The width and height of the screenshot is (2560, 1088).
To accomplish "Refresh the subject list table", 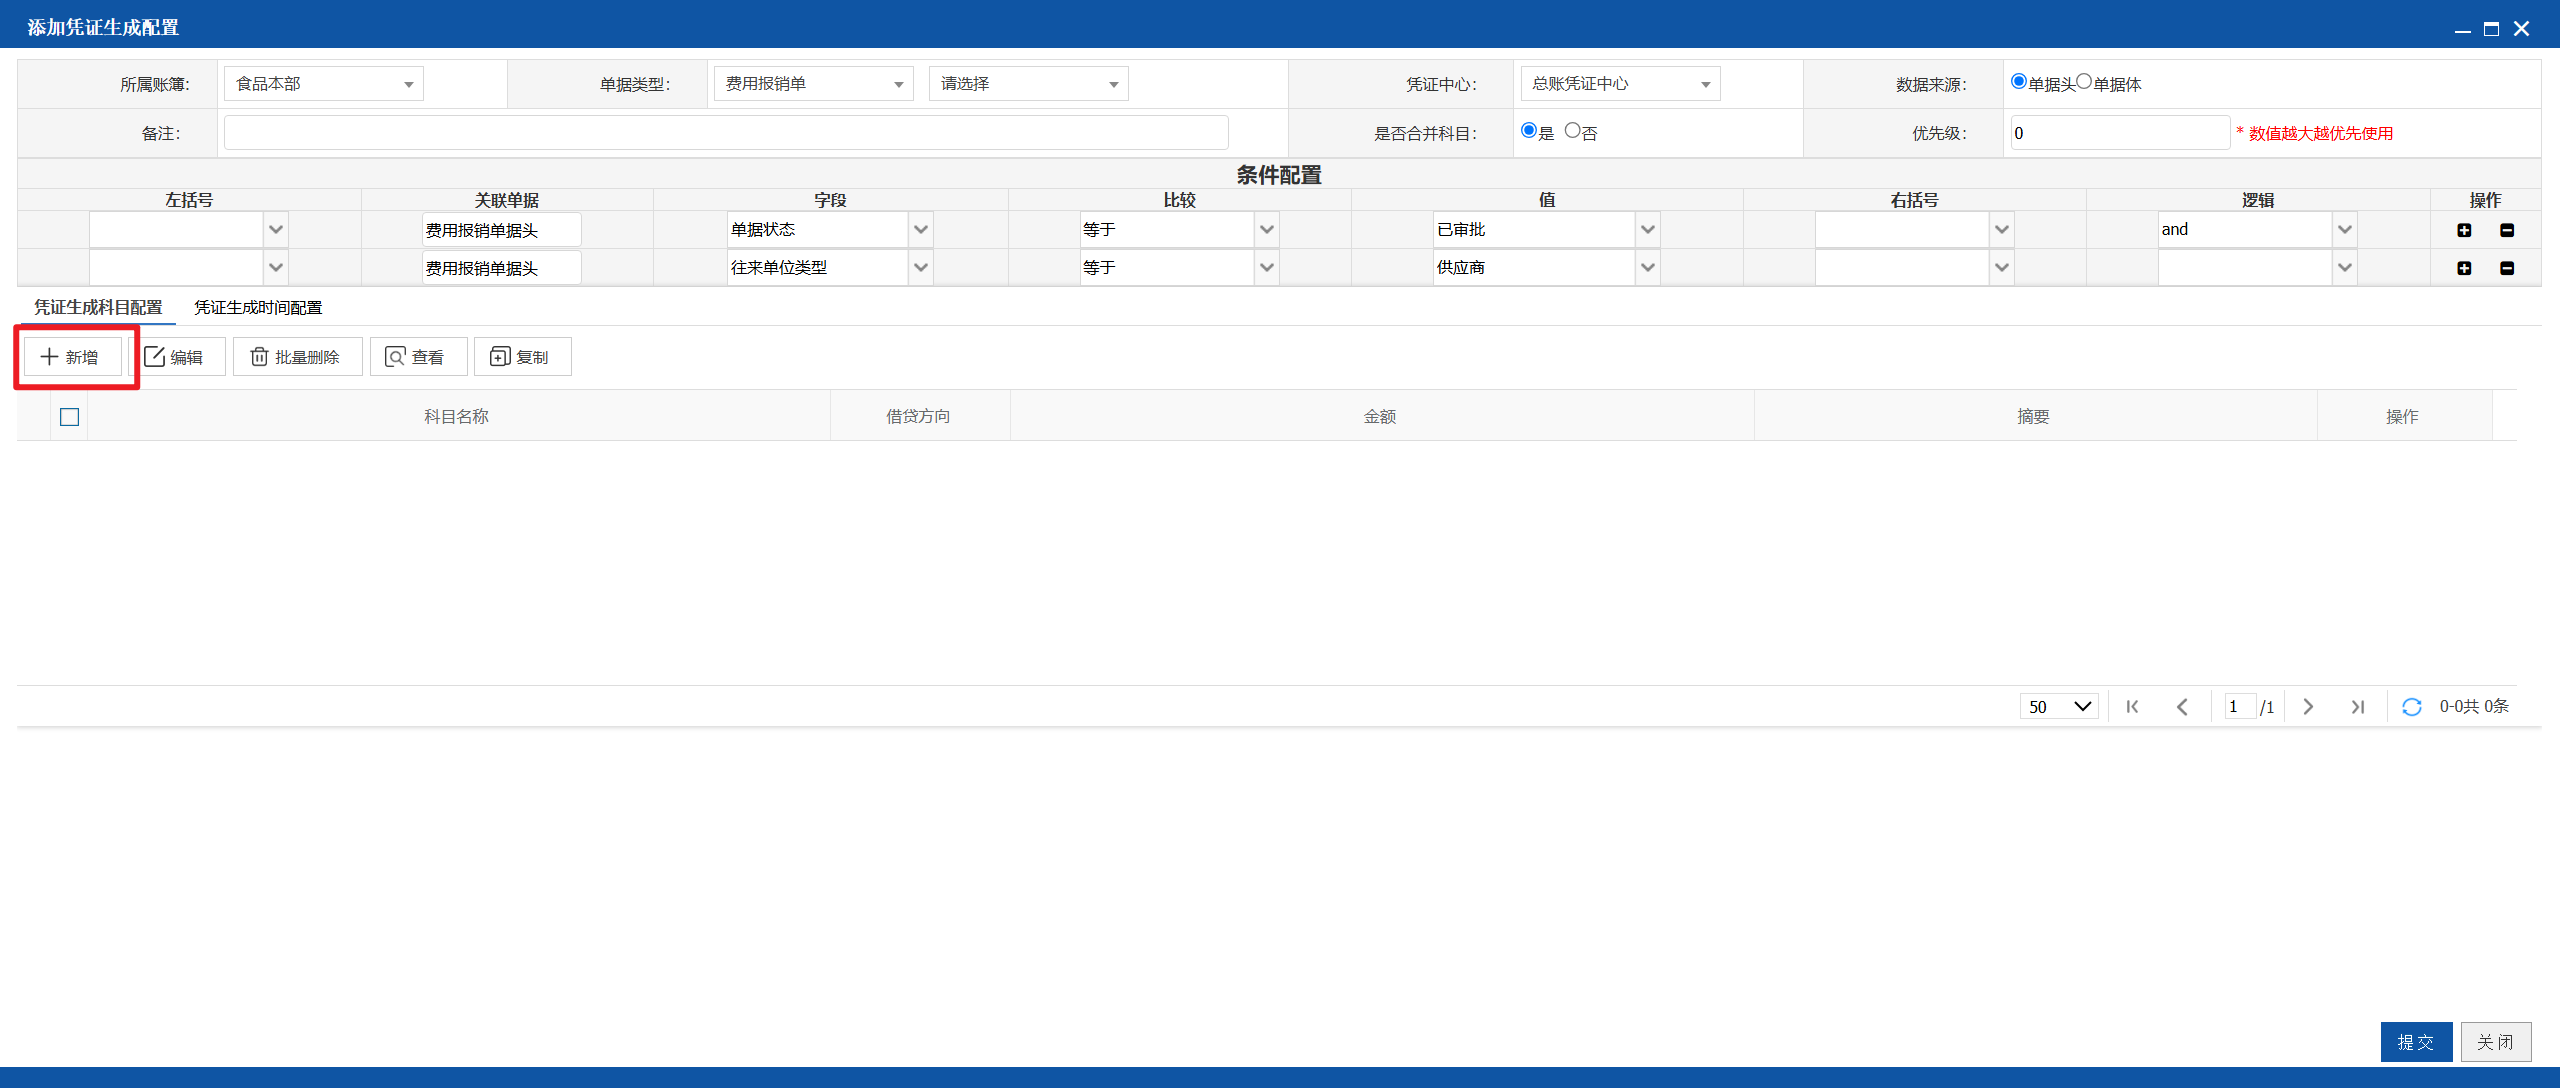I will pyautogui.click(x=2412, y=707).
